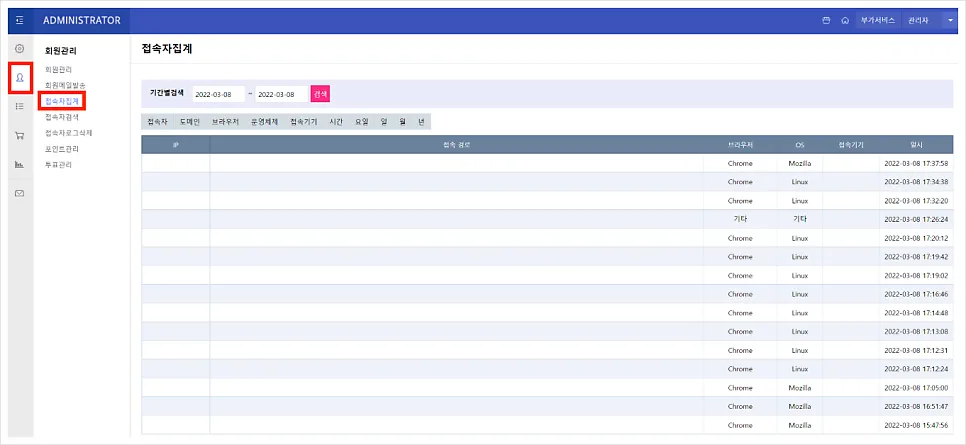Go to the home icon in header
This screenshot has height=445, width=966.
(845, 20)
